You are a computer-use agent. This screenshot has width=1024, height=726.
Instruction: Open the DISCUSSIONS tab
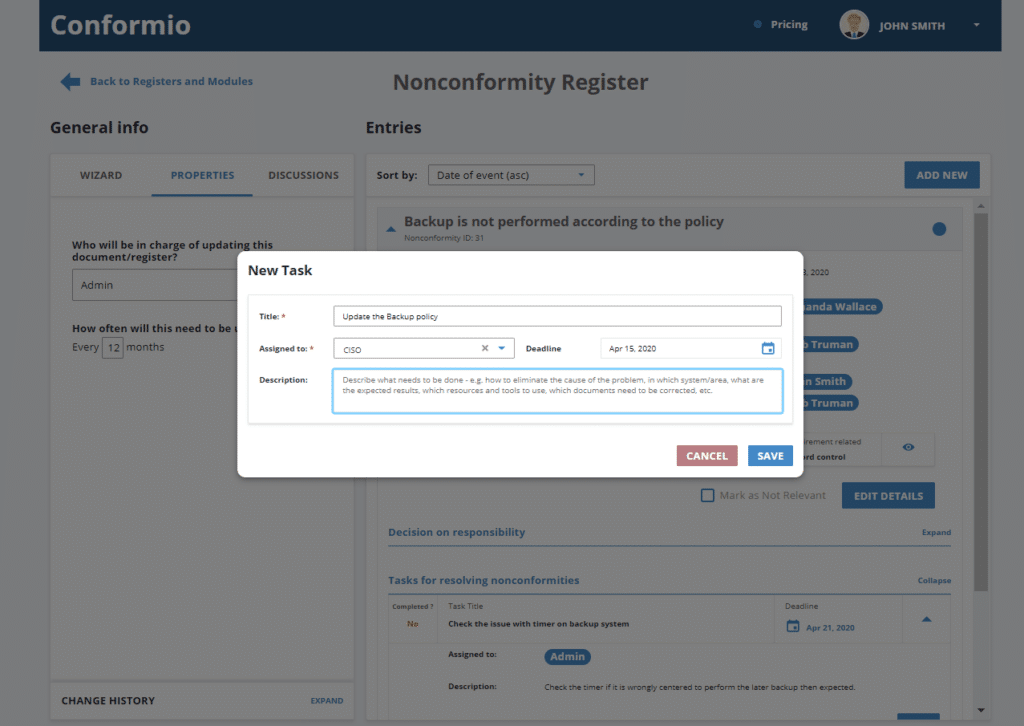pyautogui.click(x=303, y=175)
